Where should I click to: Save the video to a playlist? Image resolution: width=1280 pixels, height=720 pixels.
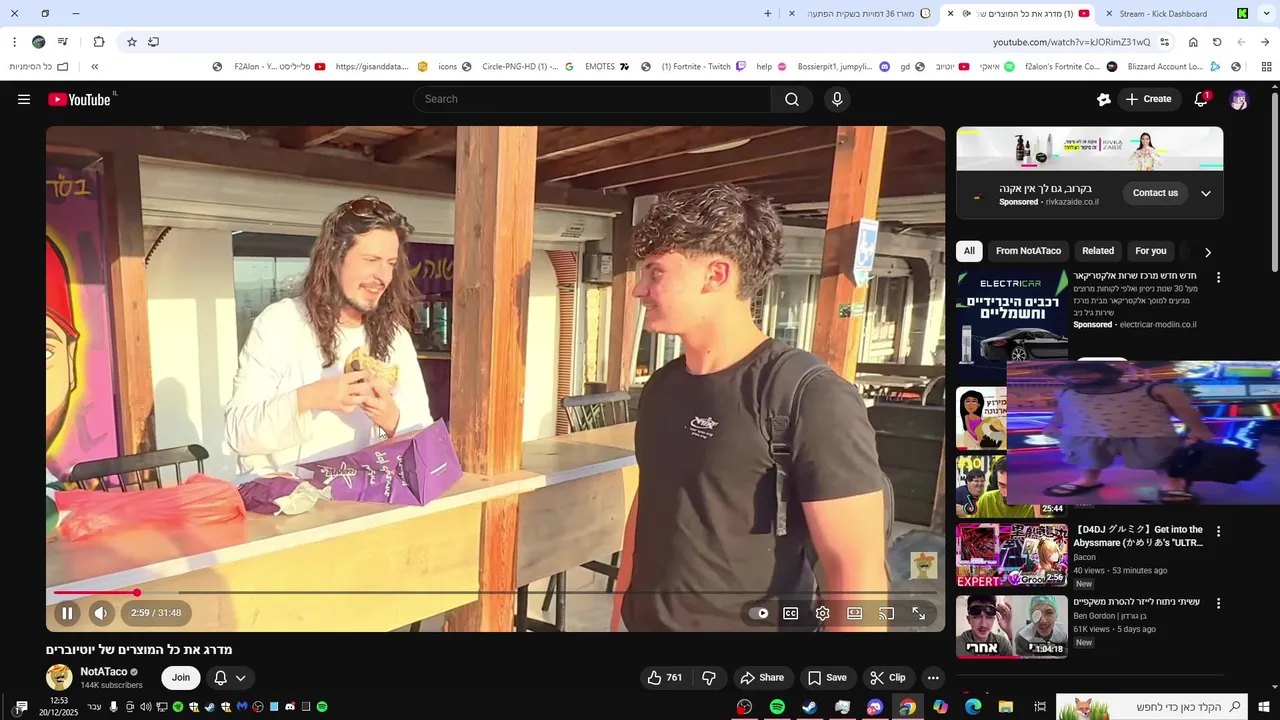[827, 677]
